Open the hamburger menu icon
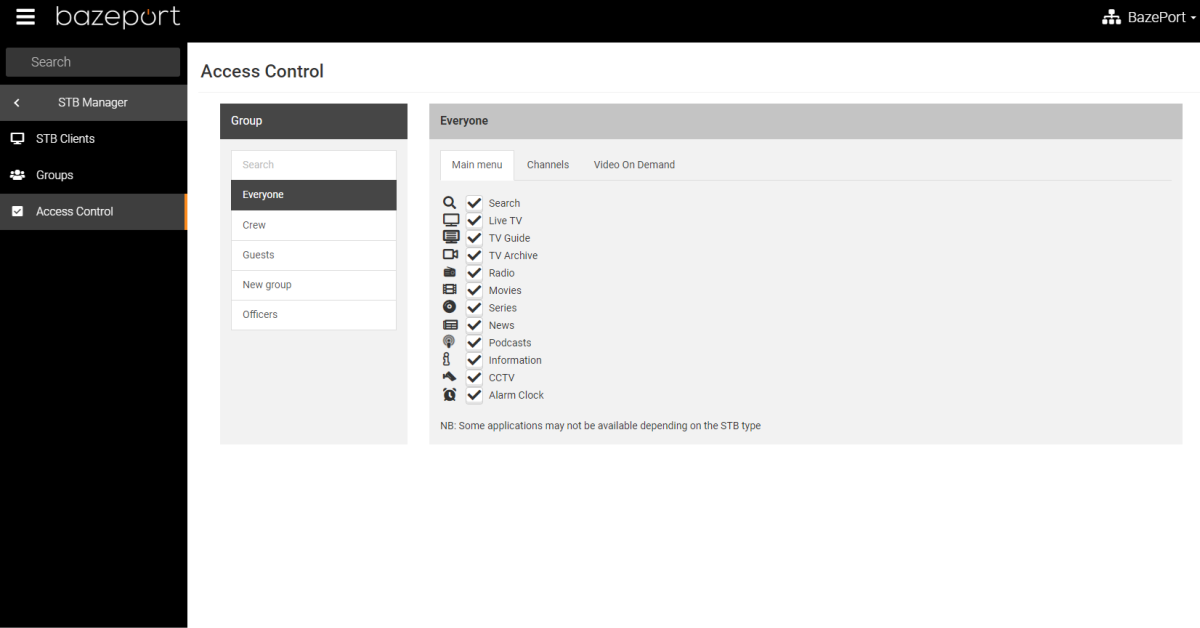Screen dimensions: 1200x628 pos(25,17)
